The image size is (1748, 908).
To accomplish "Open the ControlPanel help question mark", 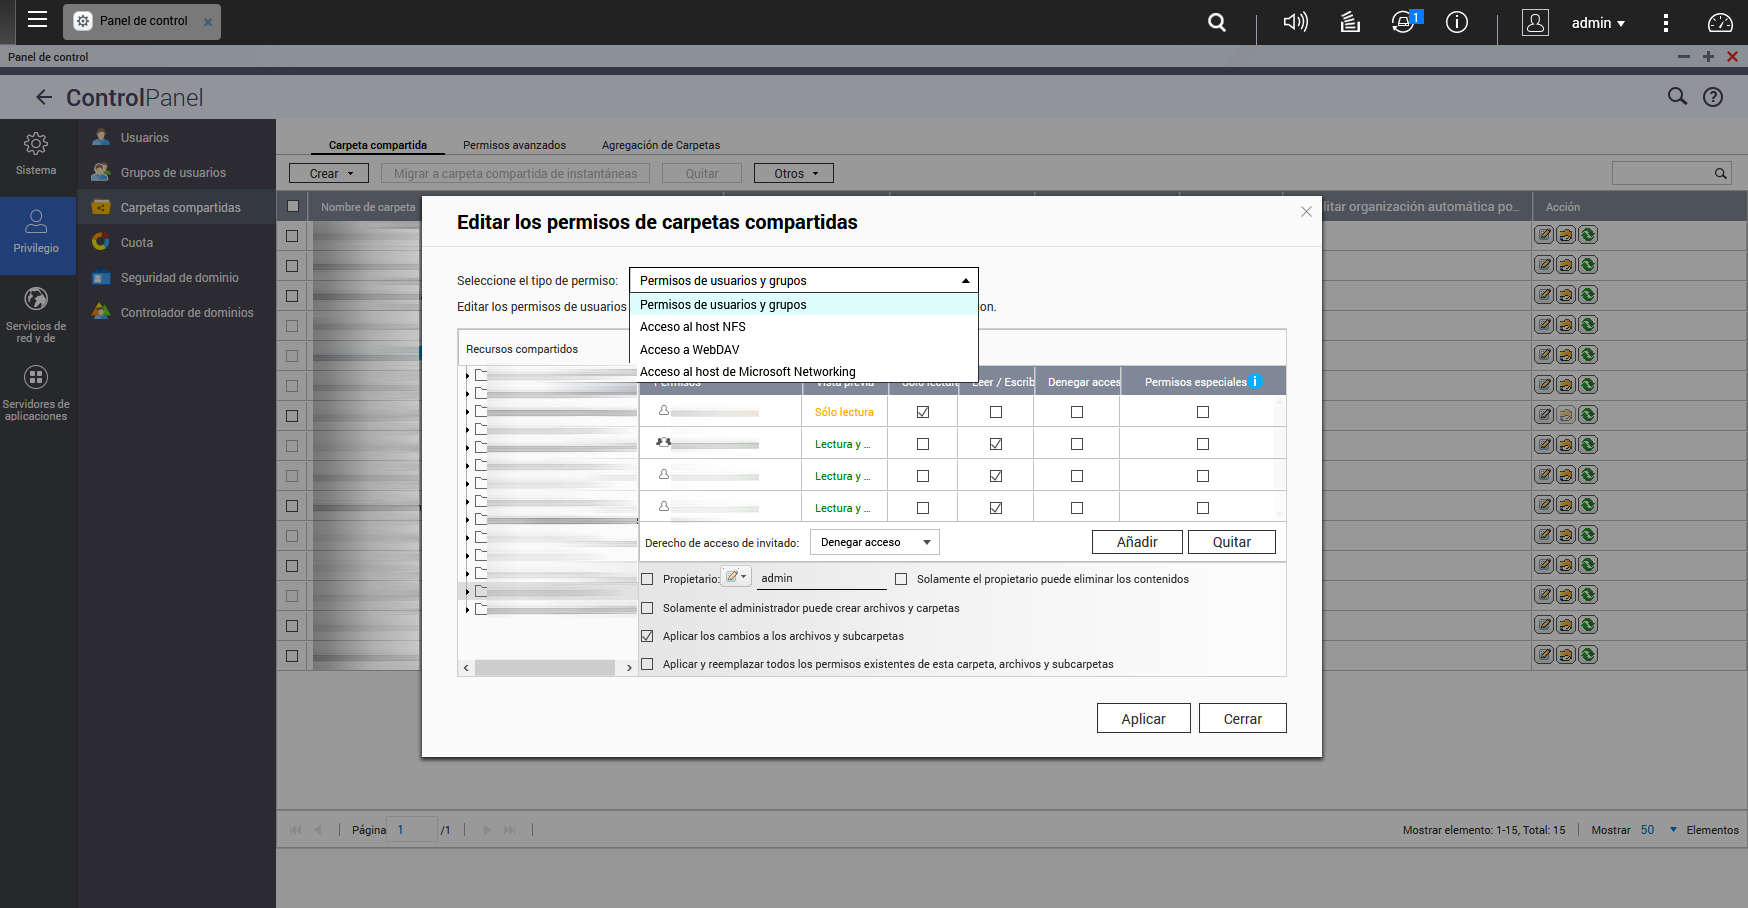I will point(1713,97).
